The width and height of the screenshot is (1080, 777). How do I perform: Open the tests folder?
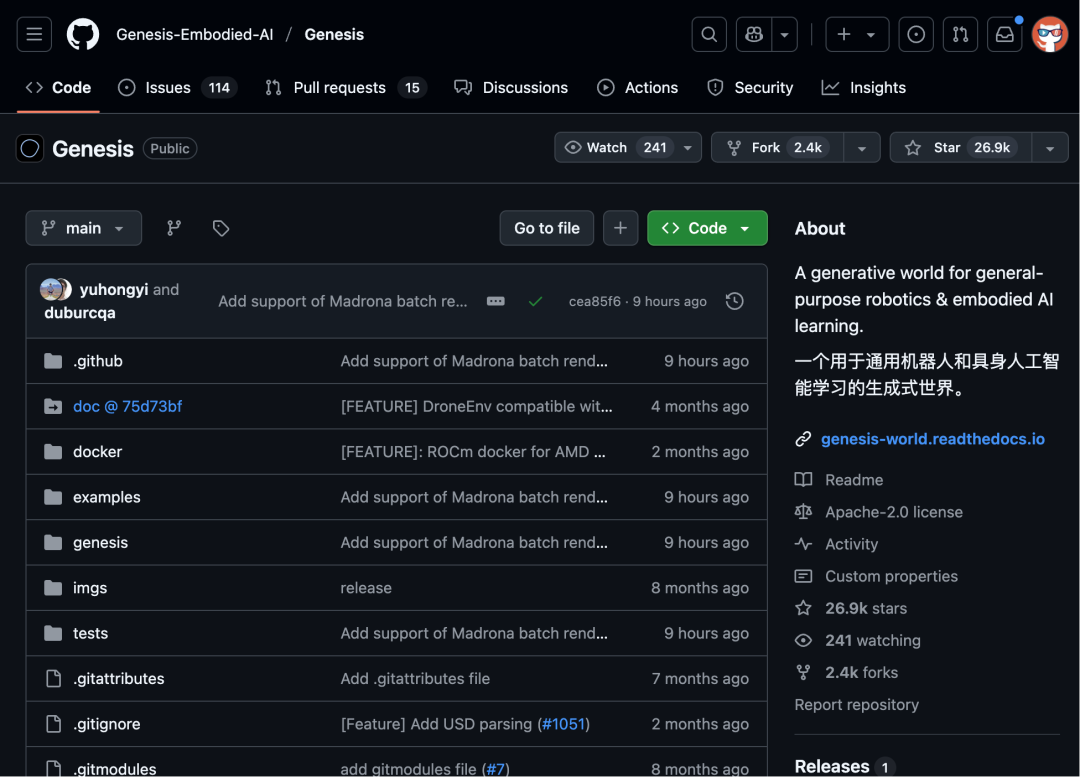90,634
